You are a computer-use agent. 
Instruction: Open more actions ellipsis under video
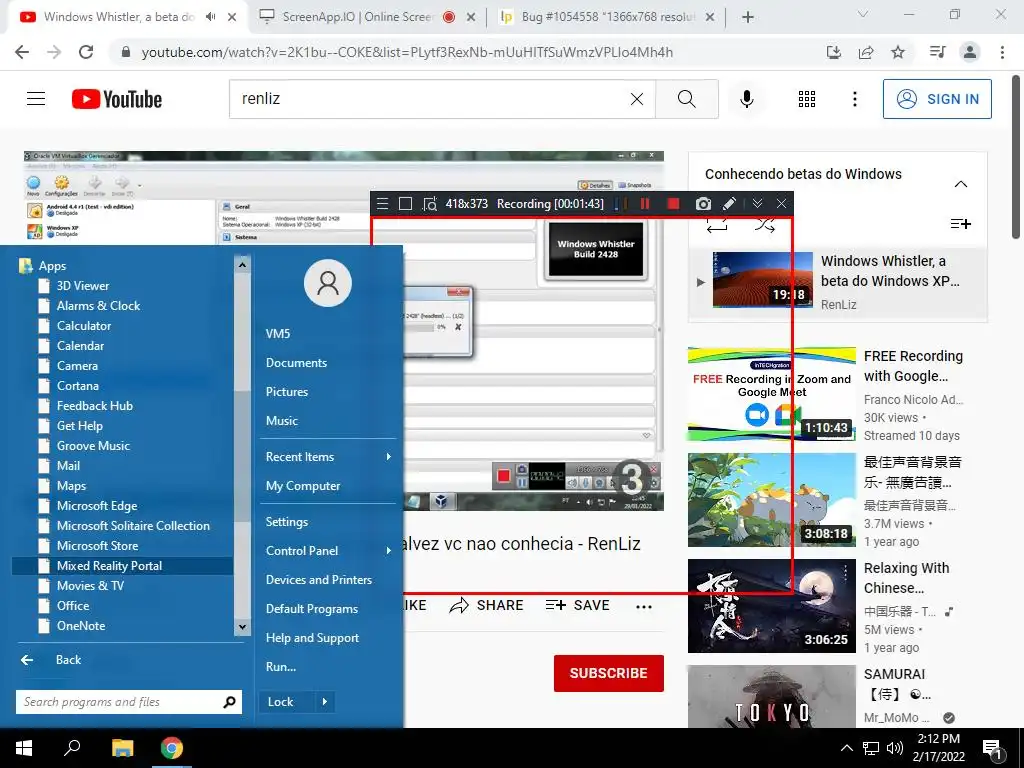tap(644, 606)
